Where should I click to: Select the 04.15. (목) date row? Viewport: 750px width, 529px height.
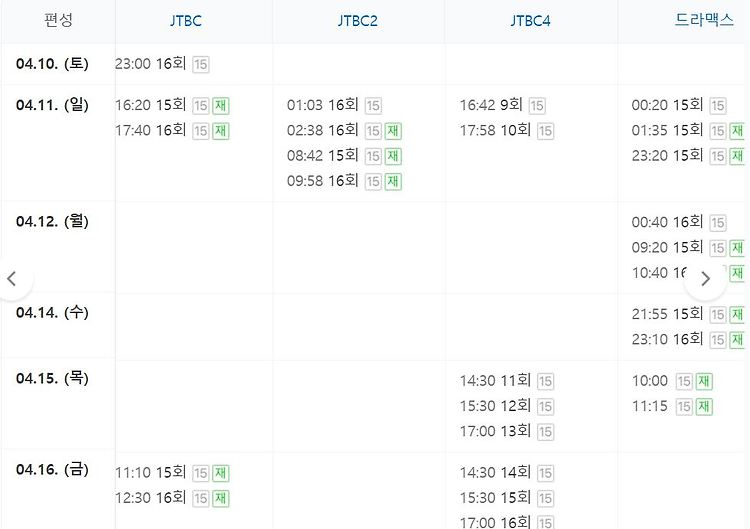(52, 378)
